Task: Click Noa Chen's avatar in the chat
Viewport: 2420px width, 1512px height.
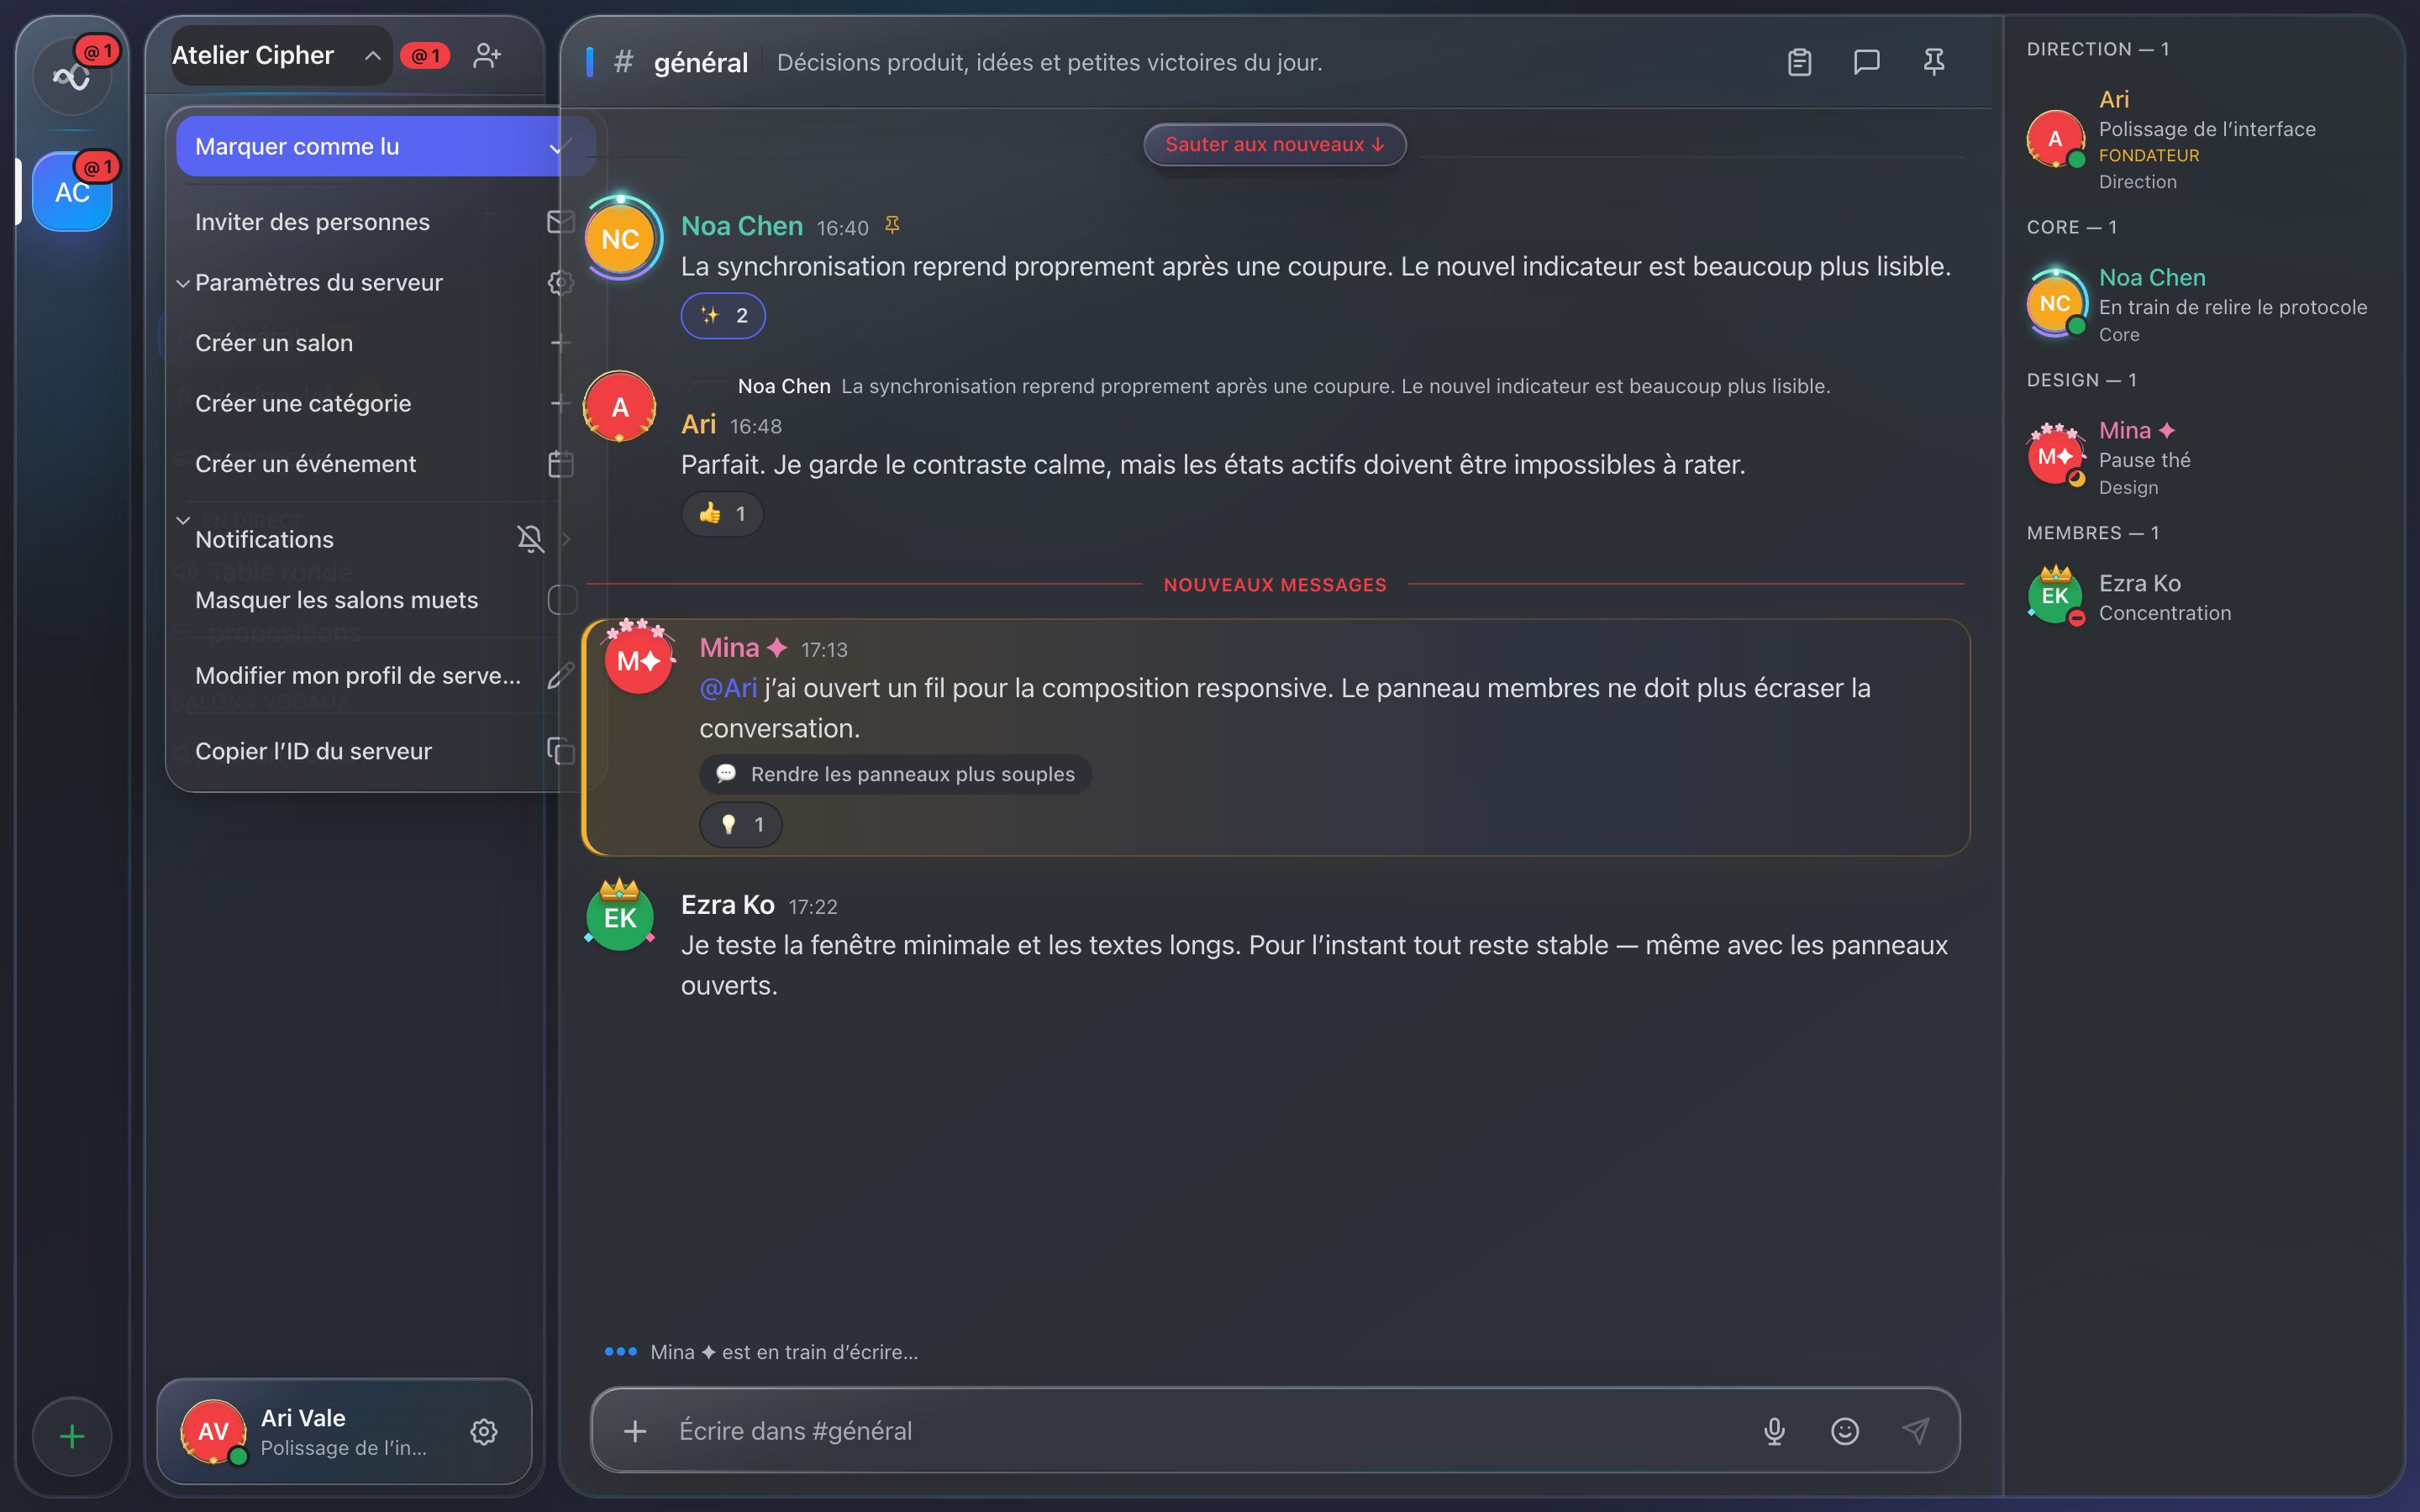Action: 620,239
